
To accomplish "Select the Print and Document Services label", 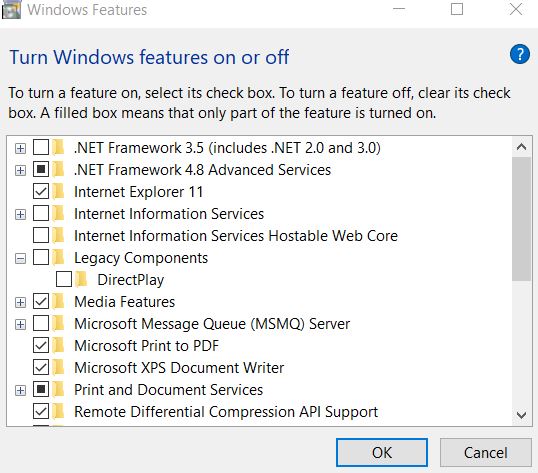I will point(168,390).
